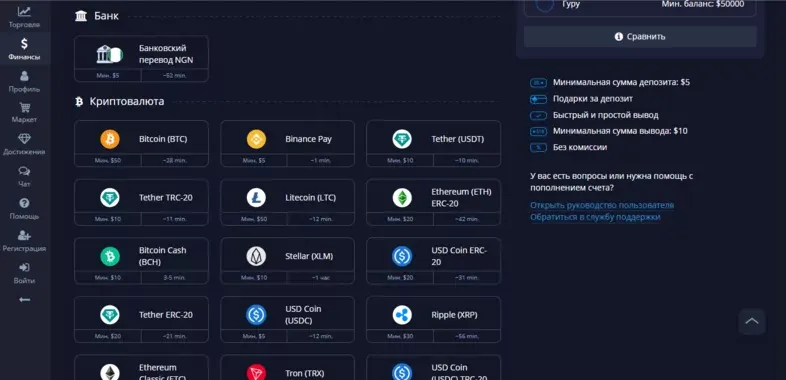Click the green Bitcoin Cash logo
Image resolution: width=786 pixels, height=380 pixels.
(110, 256)
